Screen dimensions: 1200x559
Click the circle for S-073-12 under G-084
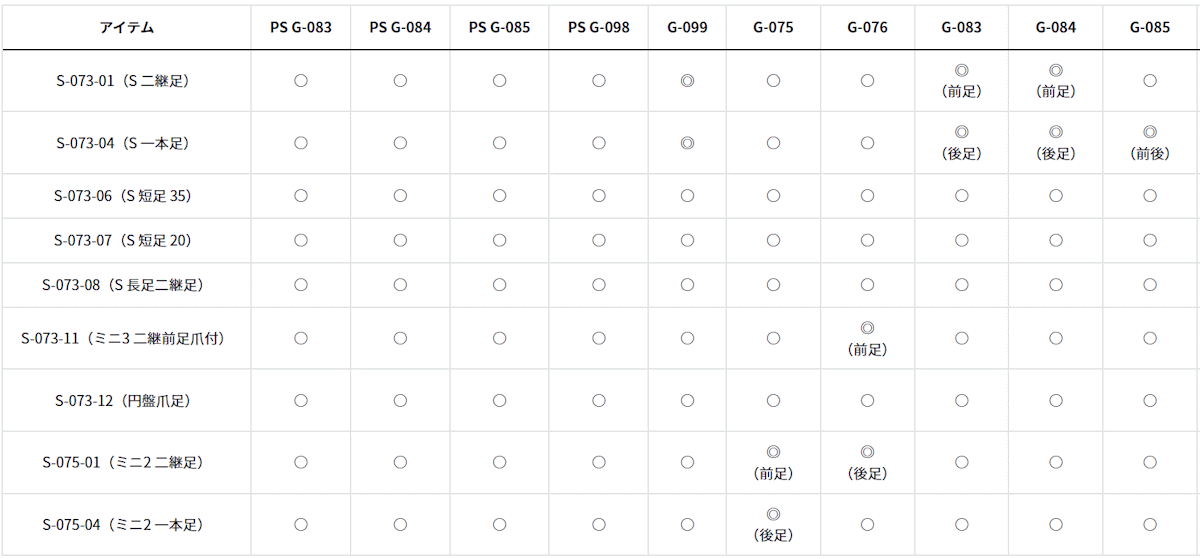1056,401
